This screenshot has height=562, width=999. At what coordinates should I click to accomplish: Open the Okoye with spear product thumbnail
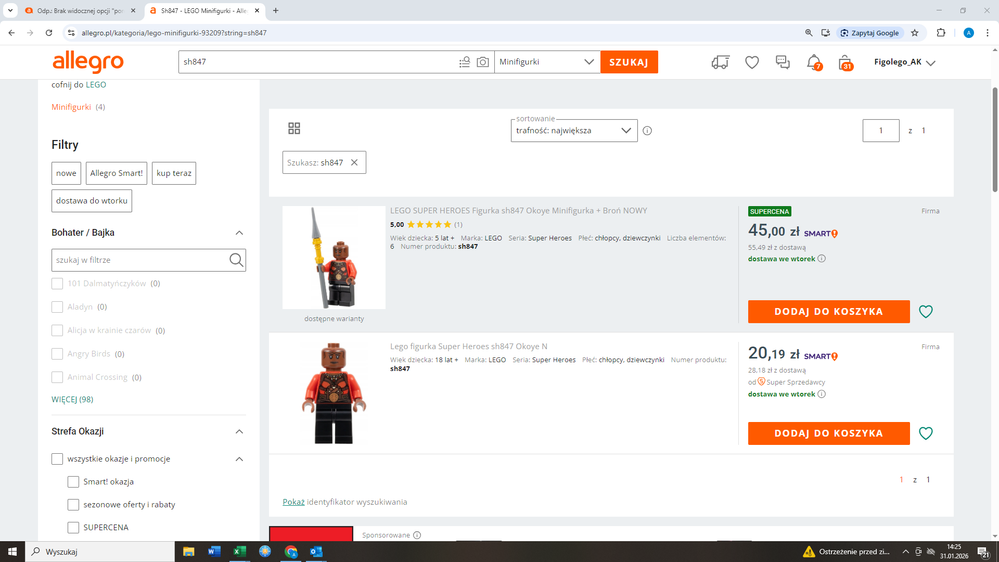pos(334,257)
